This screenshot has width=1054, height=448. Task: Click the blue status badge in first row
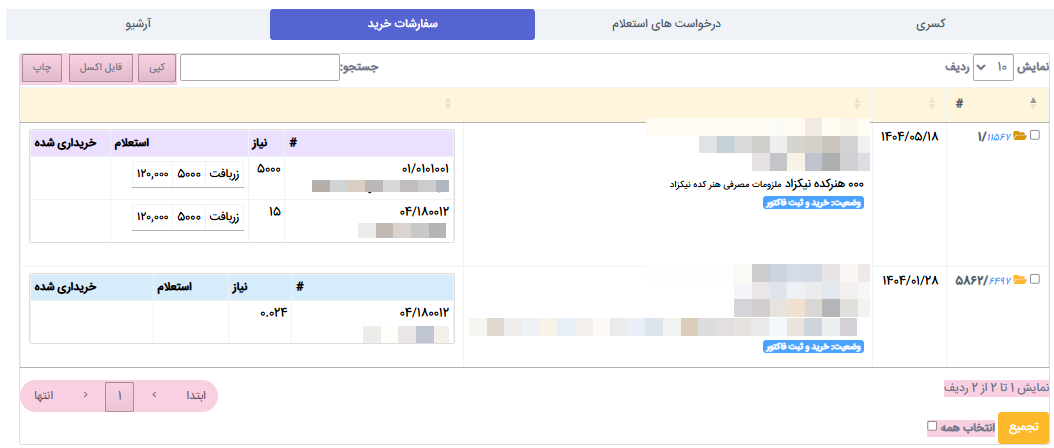[813, 203]
